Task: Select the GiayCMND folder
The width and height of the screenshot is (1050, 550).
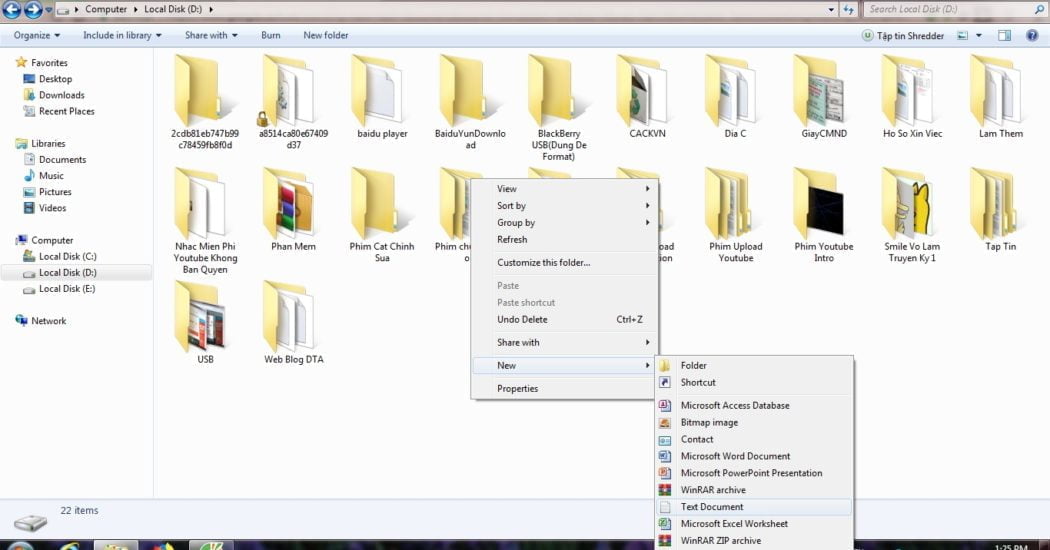Action: [824, 98]
